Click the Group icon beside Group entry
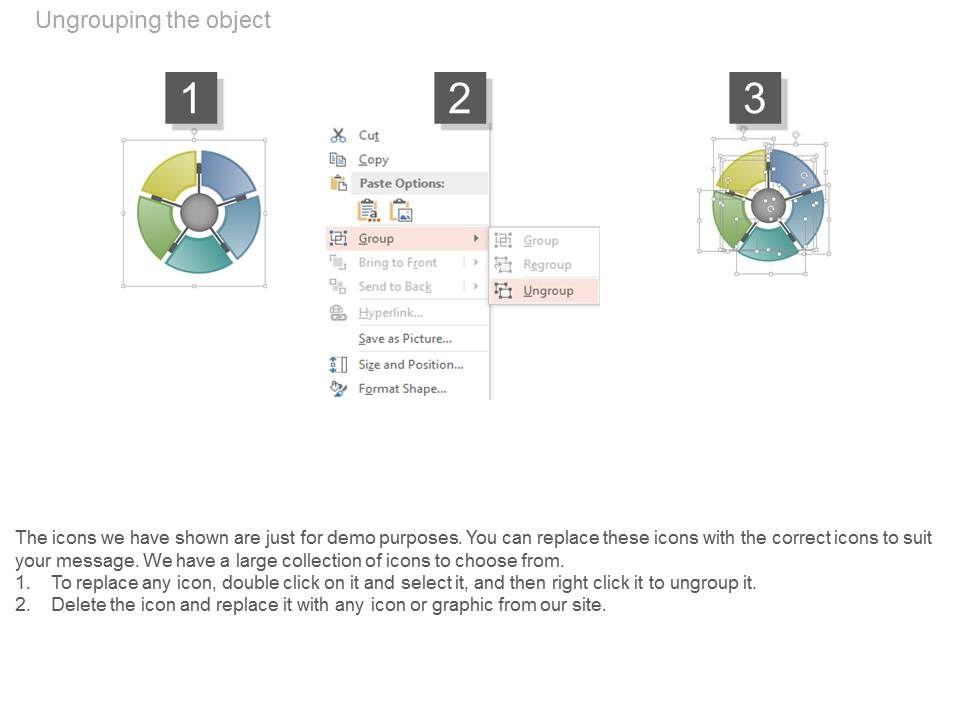 coord(338,238)
